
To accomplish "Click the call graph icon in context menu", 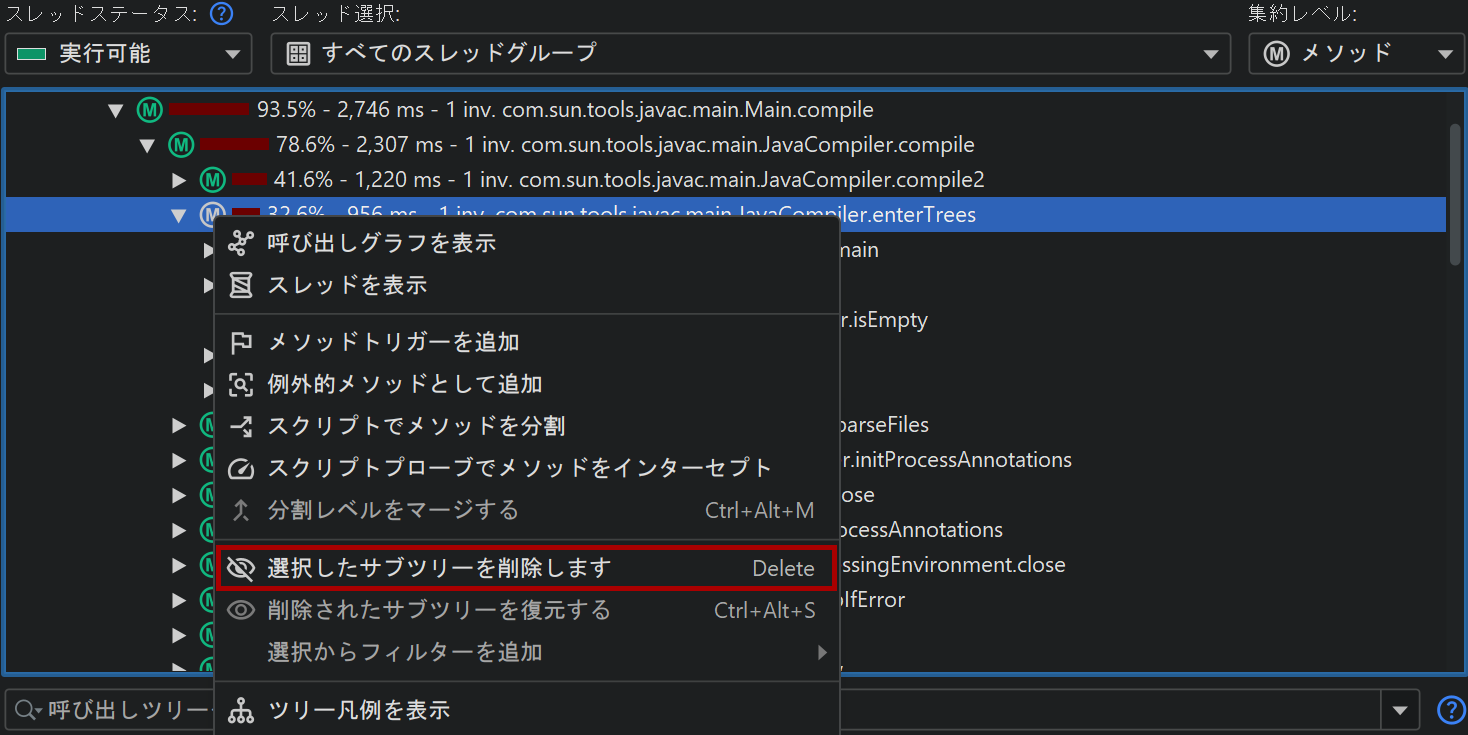I will [241, 243].
